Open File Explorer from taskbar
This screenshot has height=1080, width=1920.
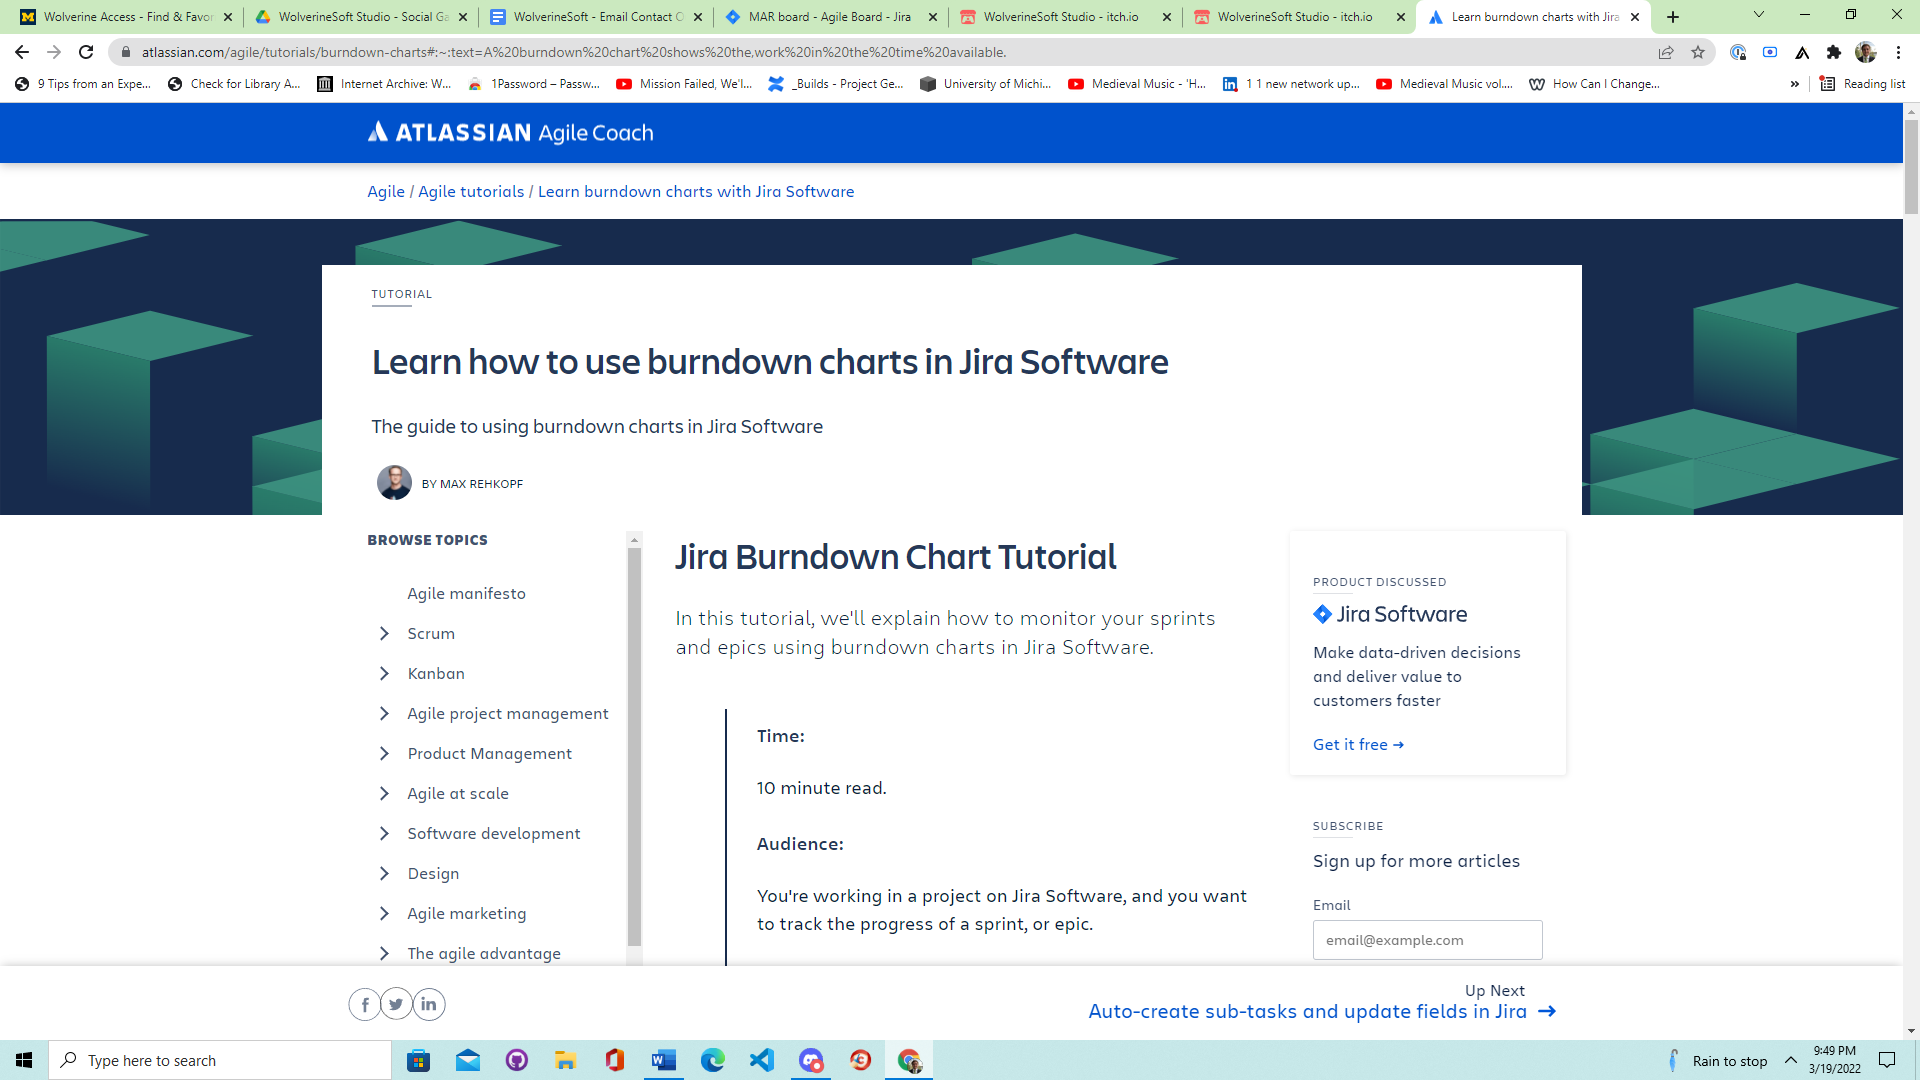[x=565, y=1060]
